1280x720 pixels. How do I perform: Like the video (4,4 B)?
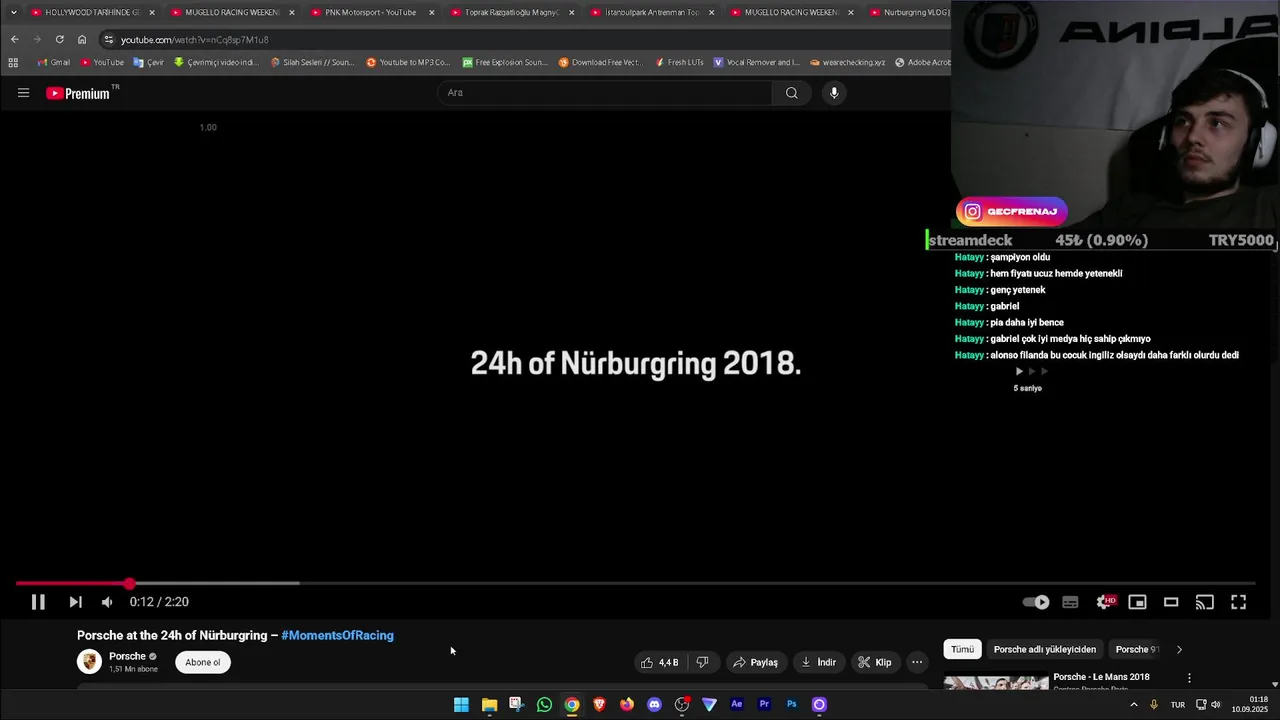pos(660,662)
